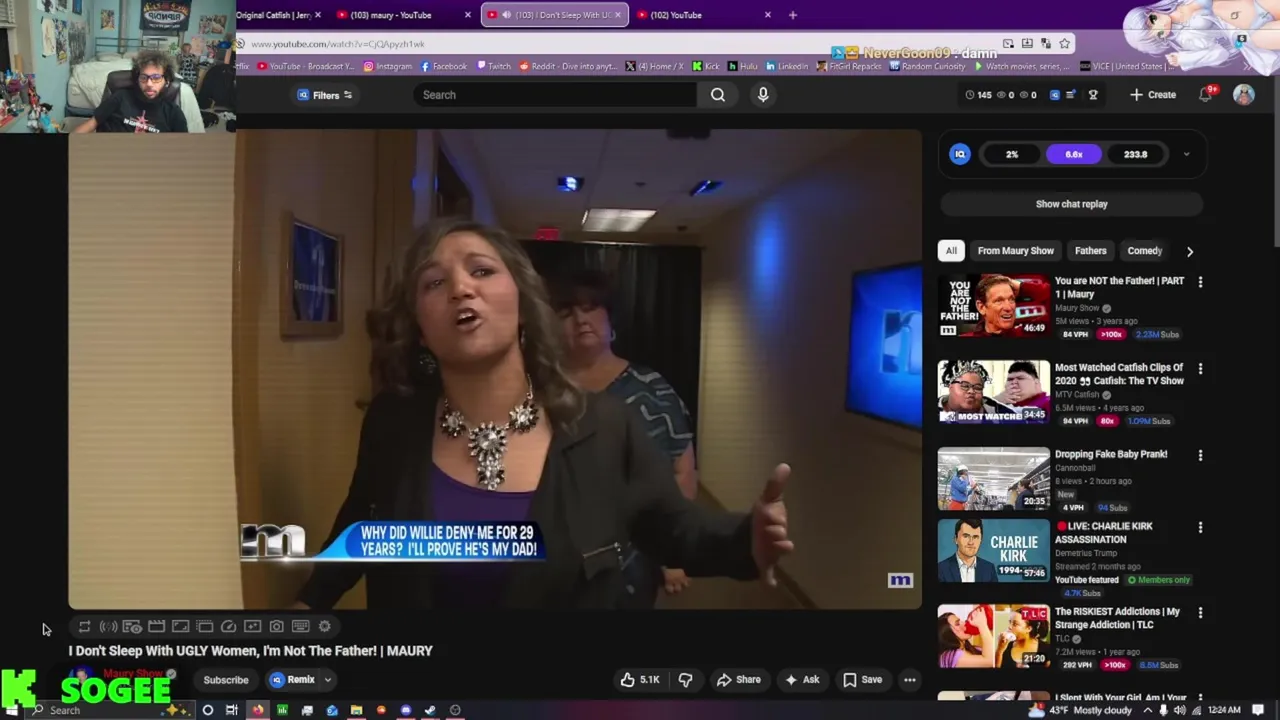Click the 6.6x multiplier pill

pyautogui.click(x=1073, y=154)
